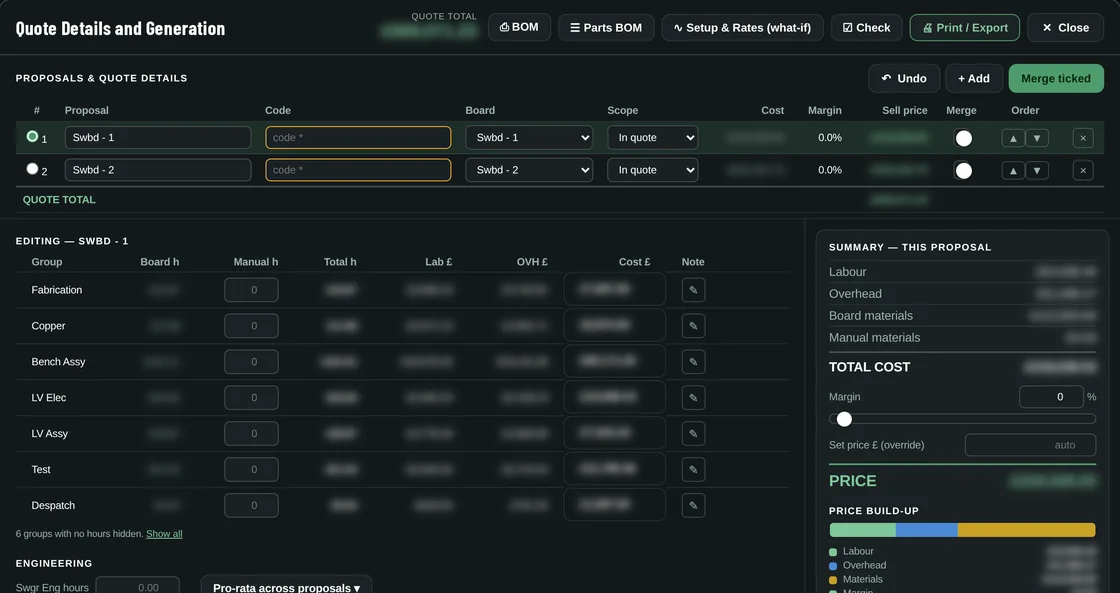Click Manual h field for LV Assy
Viewport: 1120px width, 593px height.
pos(251,434)
